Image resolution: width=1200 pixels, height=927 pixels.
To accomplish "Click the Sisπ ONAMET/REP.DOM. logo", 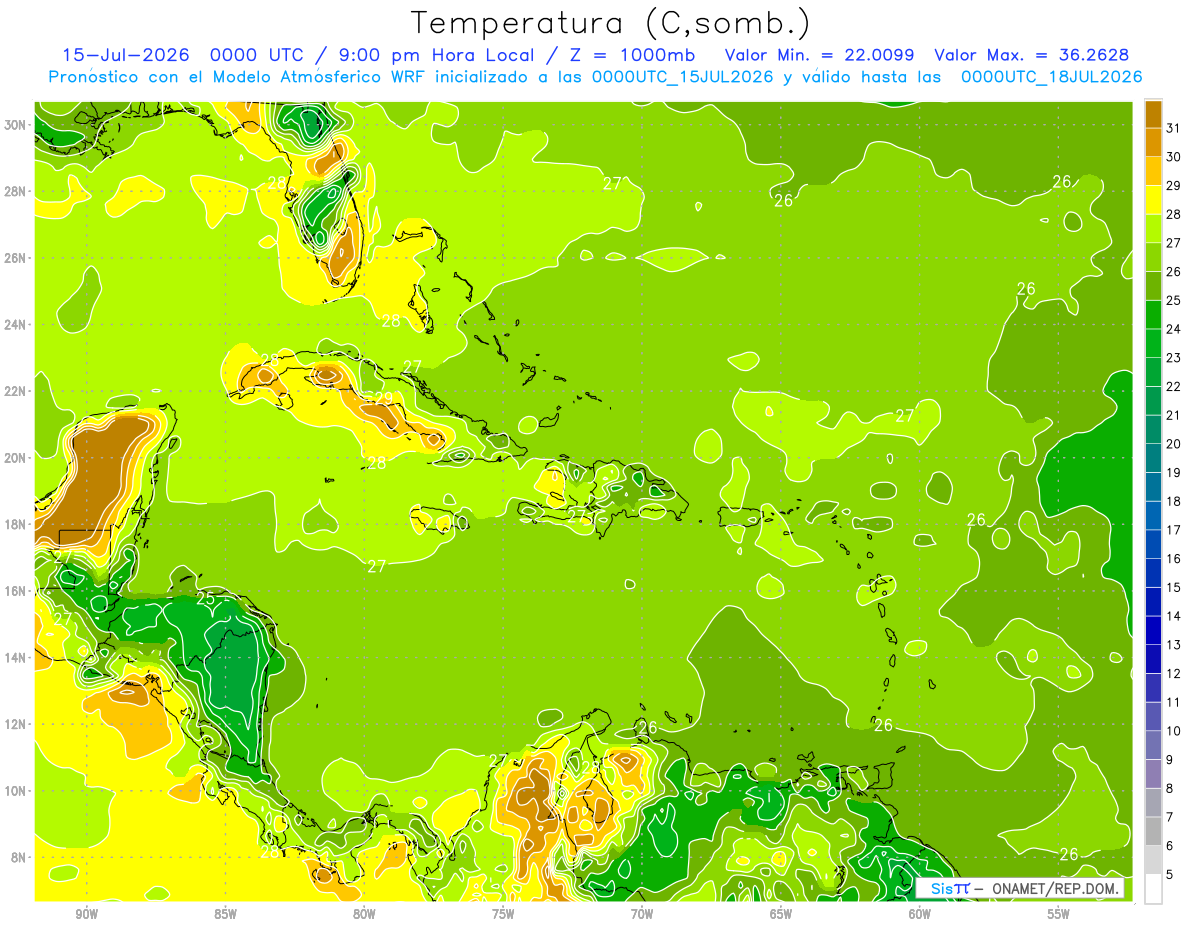I will pyautogui.click(x=1020, y=888).
